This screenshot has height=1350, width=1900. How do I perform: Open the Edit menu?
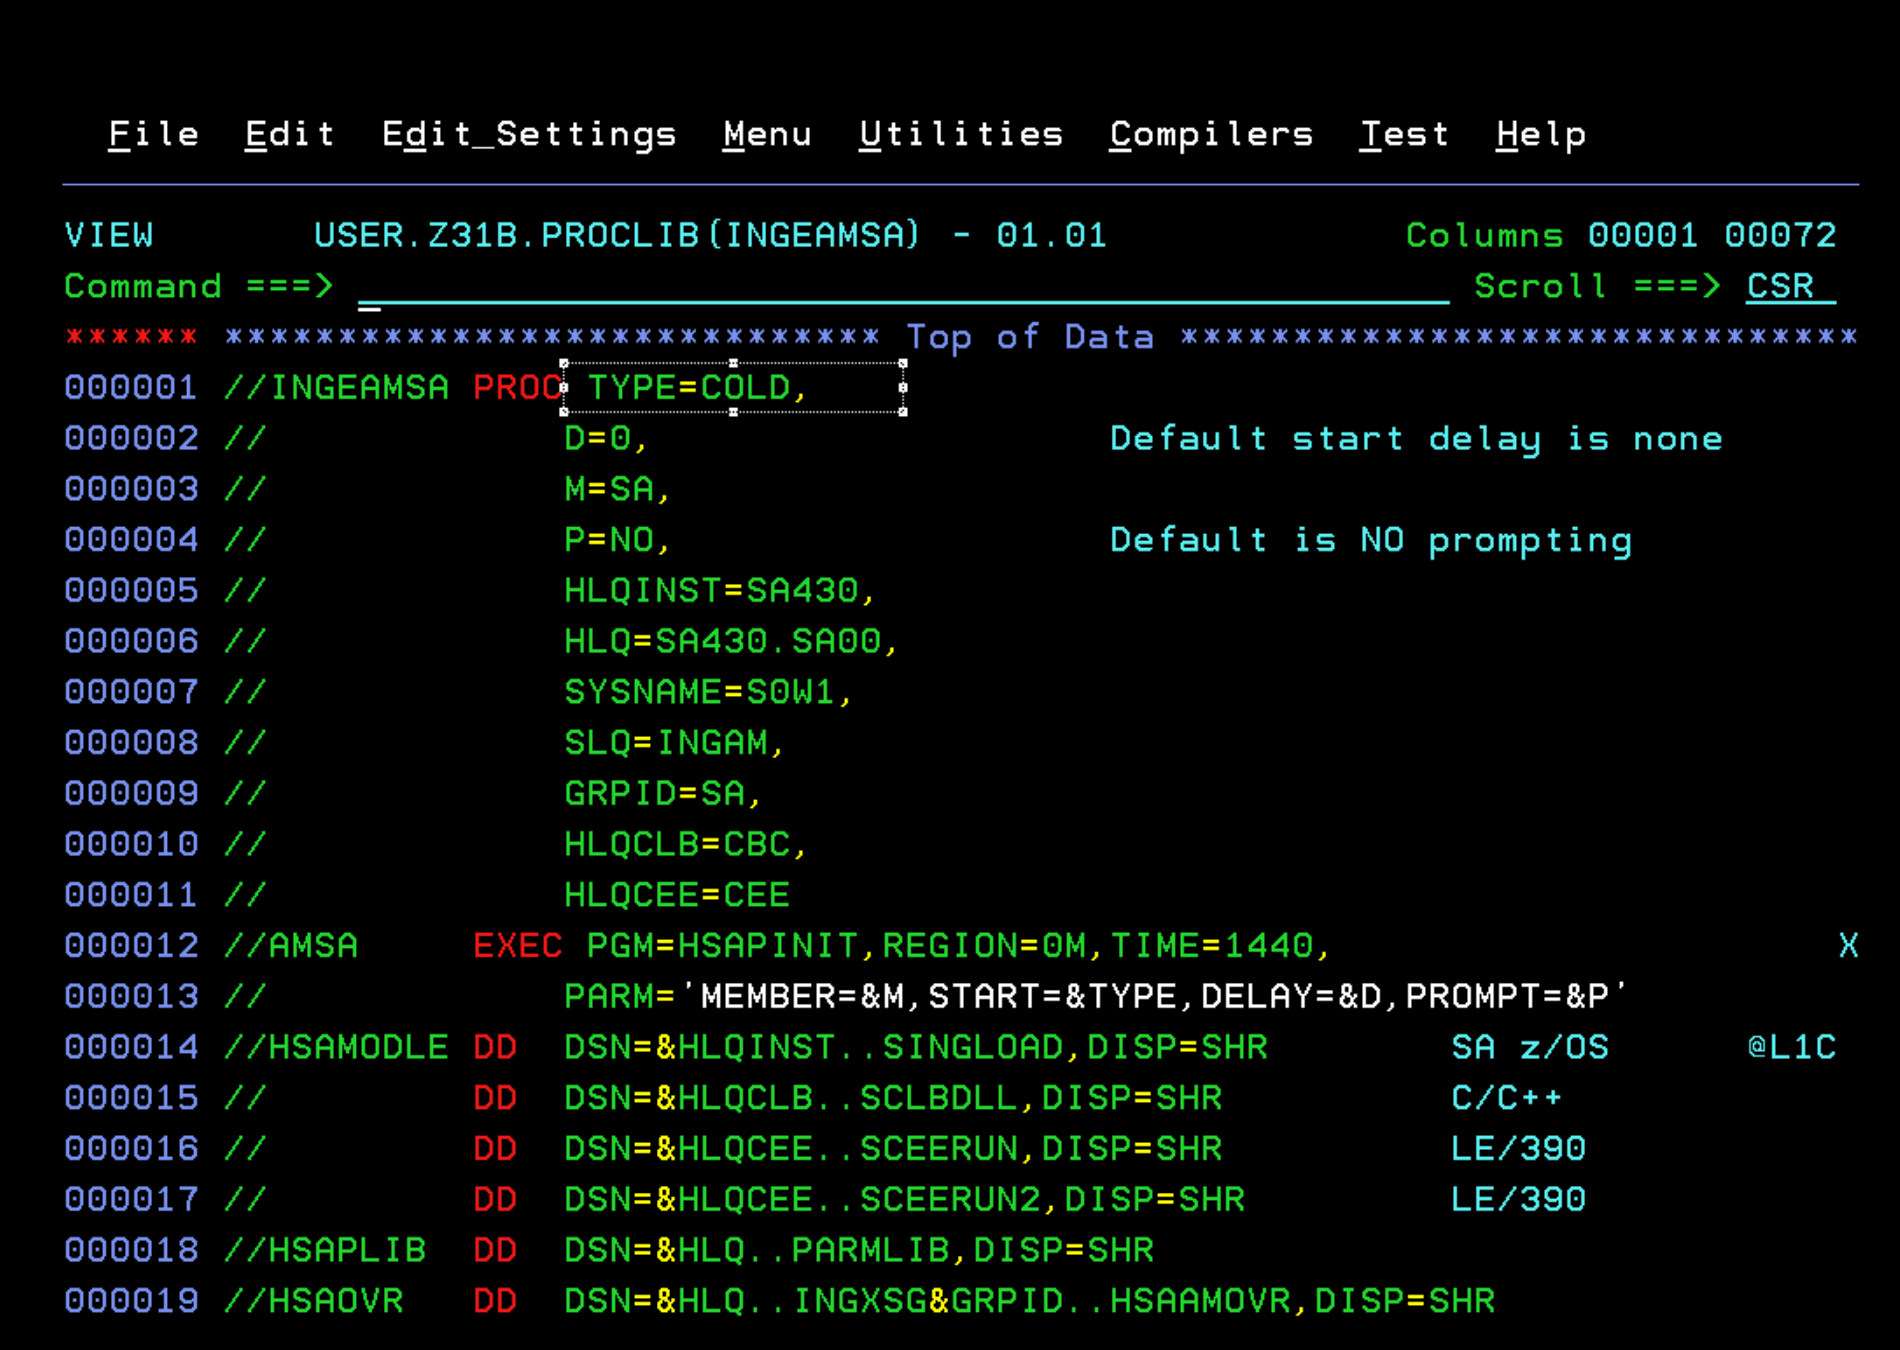289,133
